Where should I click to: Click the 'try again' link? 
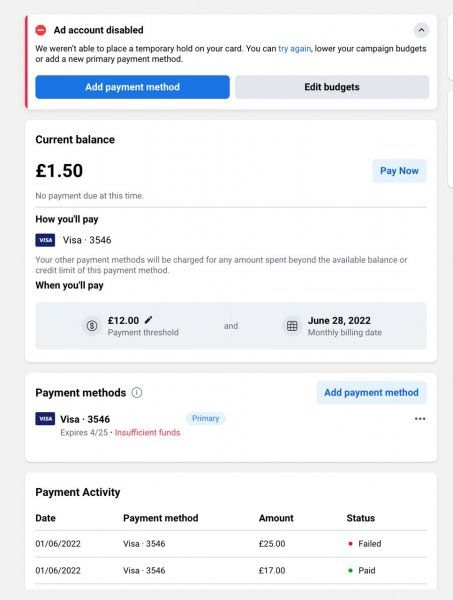tap(294, 49)
